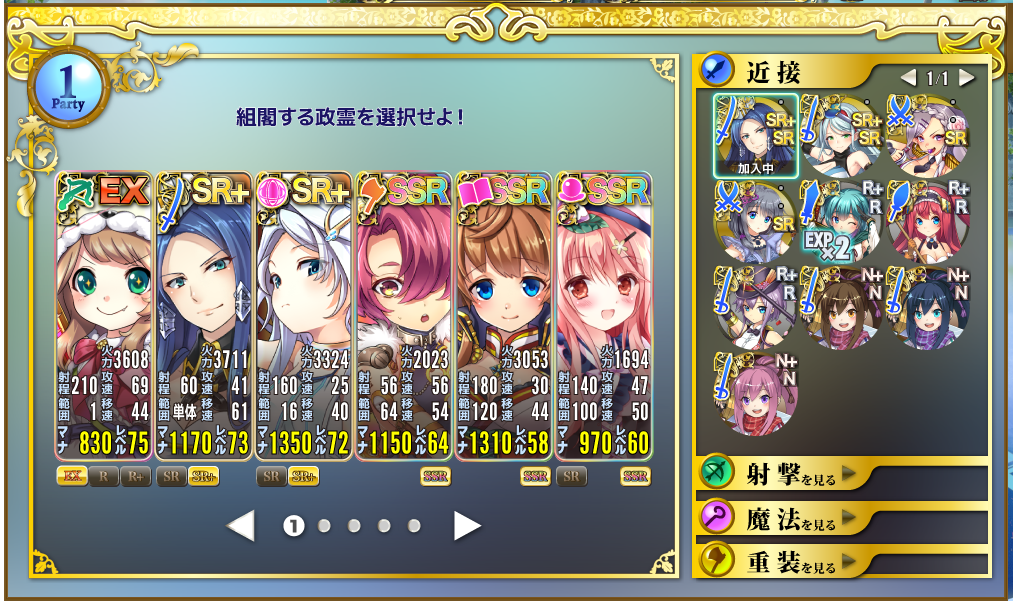1013x606 pixels.
Task: Pick the SSR pink-haired card at level 60
Action: pyautogui.click(x=603, y=316)
